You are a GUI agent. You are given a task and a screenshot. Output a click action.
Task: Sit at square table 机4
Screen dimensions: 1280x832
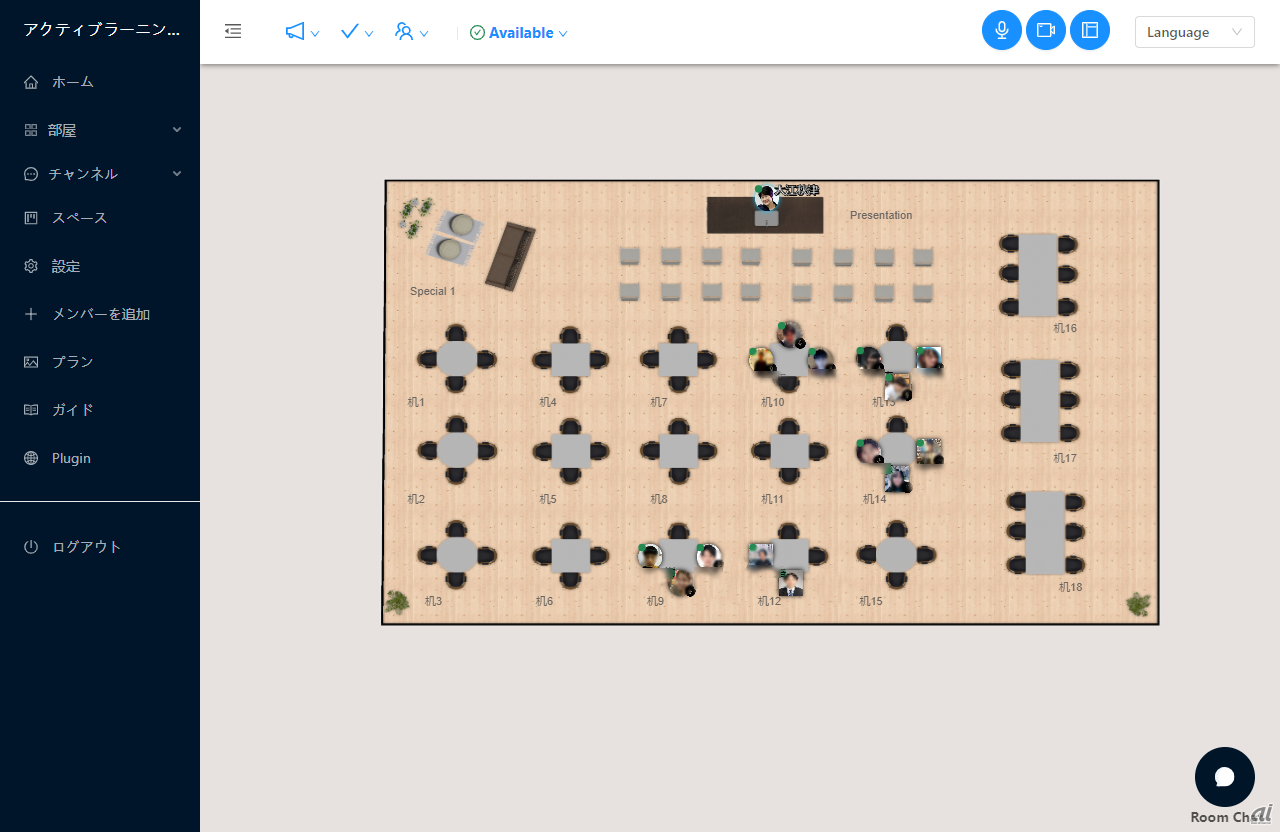click(x=570, y=359)
